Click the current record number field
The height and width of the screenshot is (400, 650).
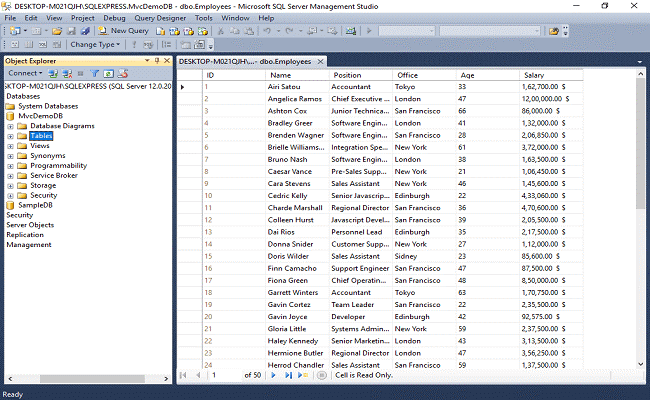pos(224,375)
